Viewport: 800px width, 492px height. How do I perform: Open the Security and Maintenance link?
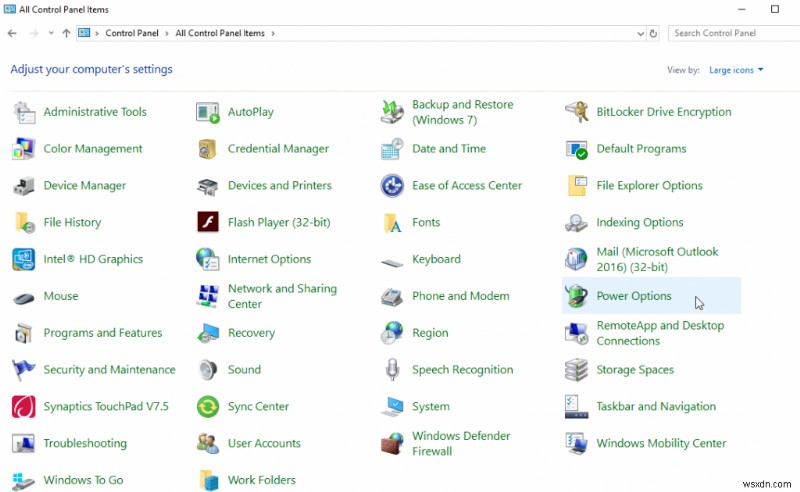pos(109,370)
